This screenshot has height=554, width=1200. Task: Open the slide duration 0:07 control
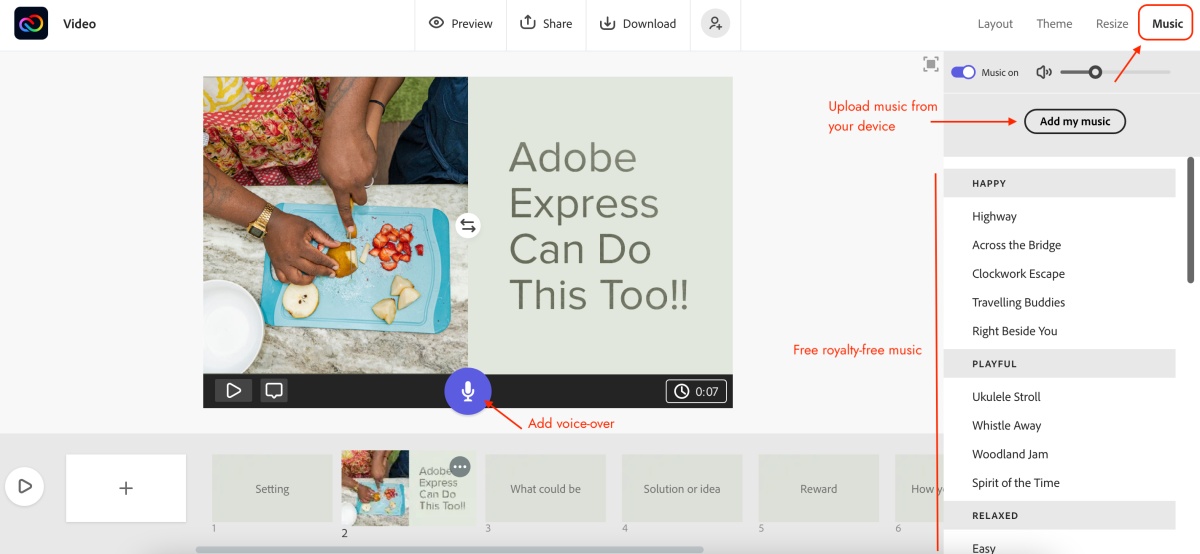pos(696,391)
